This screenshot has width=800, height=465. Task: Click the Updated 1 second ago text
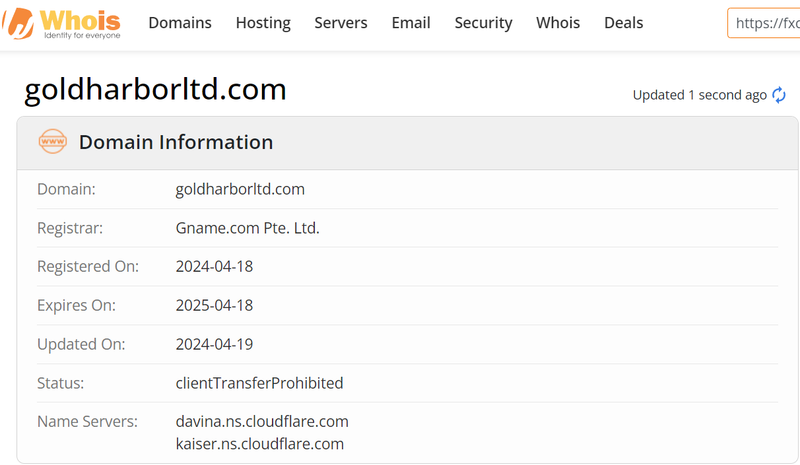click(699, 95)
